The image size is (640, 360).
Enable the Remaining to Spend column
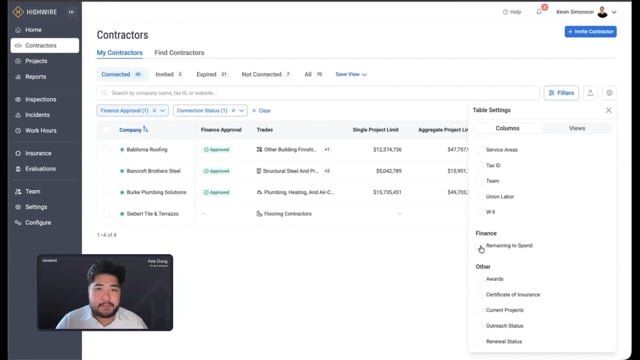(x=480, y=246)
